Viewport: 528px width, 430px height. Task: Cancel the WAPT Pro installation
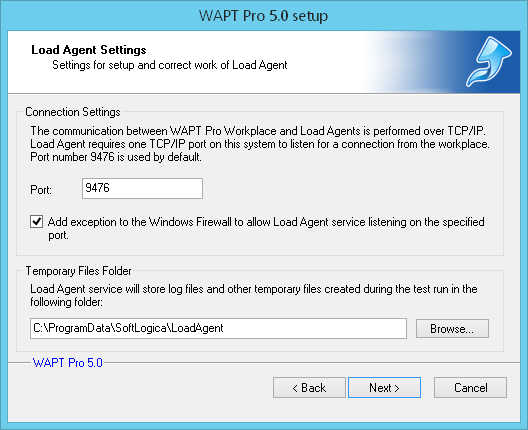click(x=470, y=388)
